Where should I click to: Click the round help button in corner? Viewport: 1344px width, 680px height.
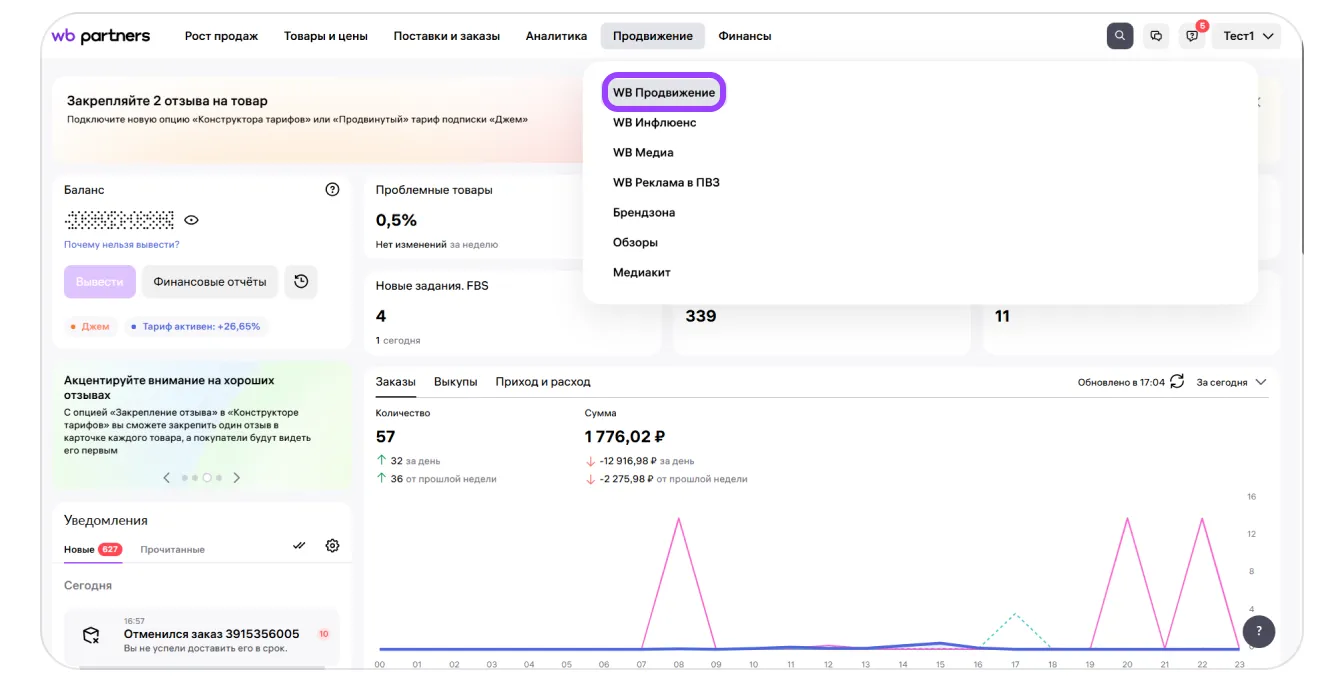[x=1258, y=631]
